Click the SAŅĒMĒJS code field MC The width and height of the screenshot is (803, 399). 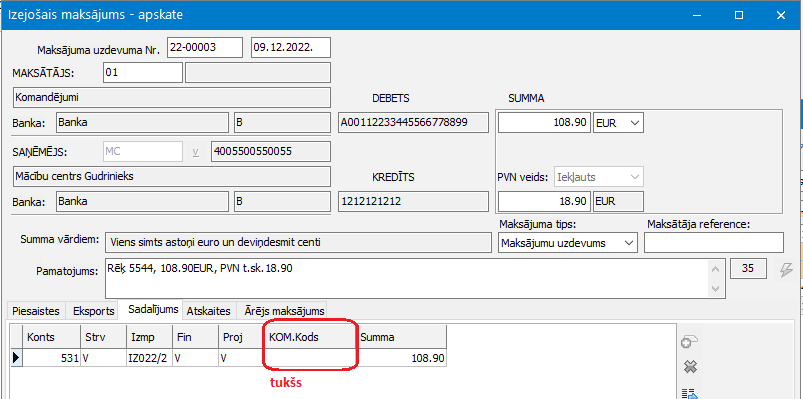142,152
